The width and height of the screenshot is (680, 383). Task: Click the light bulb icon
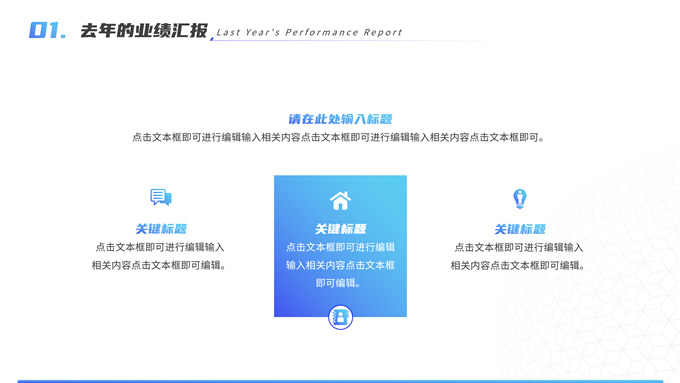coord(520,199)
